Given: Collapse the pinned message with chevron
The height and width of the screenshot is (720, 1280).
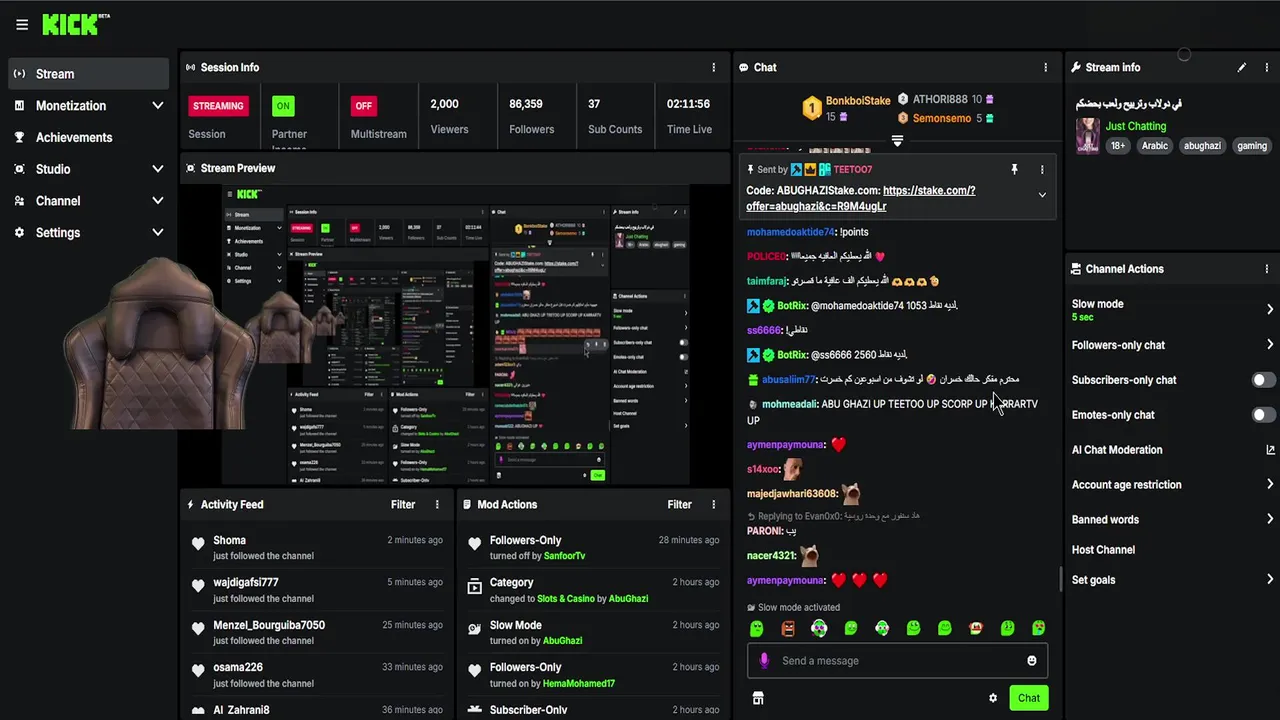Looking at the screenshot, I should tap(1042, 195).
